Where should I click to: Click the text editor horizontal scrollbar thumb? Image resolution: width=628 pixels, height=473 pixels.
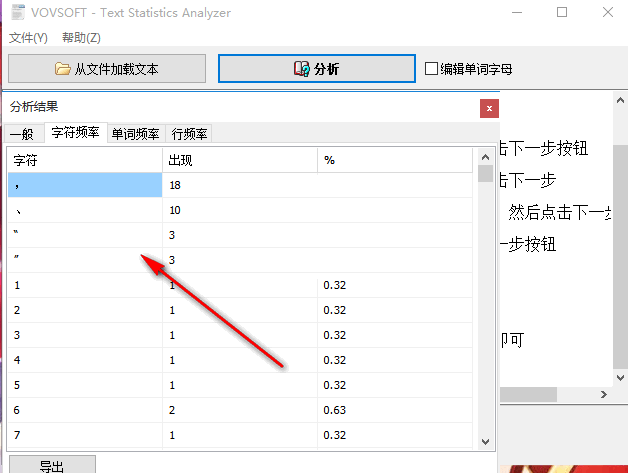pos(528,395)
